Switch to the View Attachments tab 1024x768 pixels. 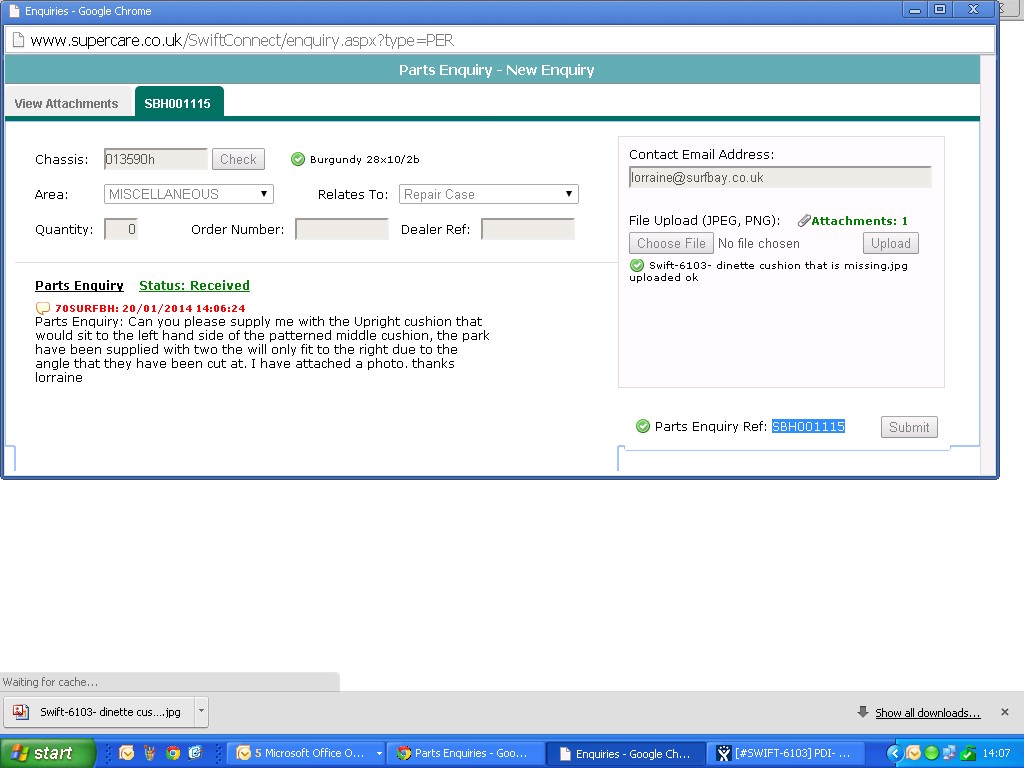pyautogui.click(x=66, y=103)
